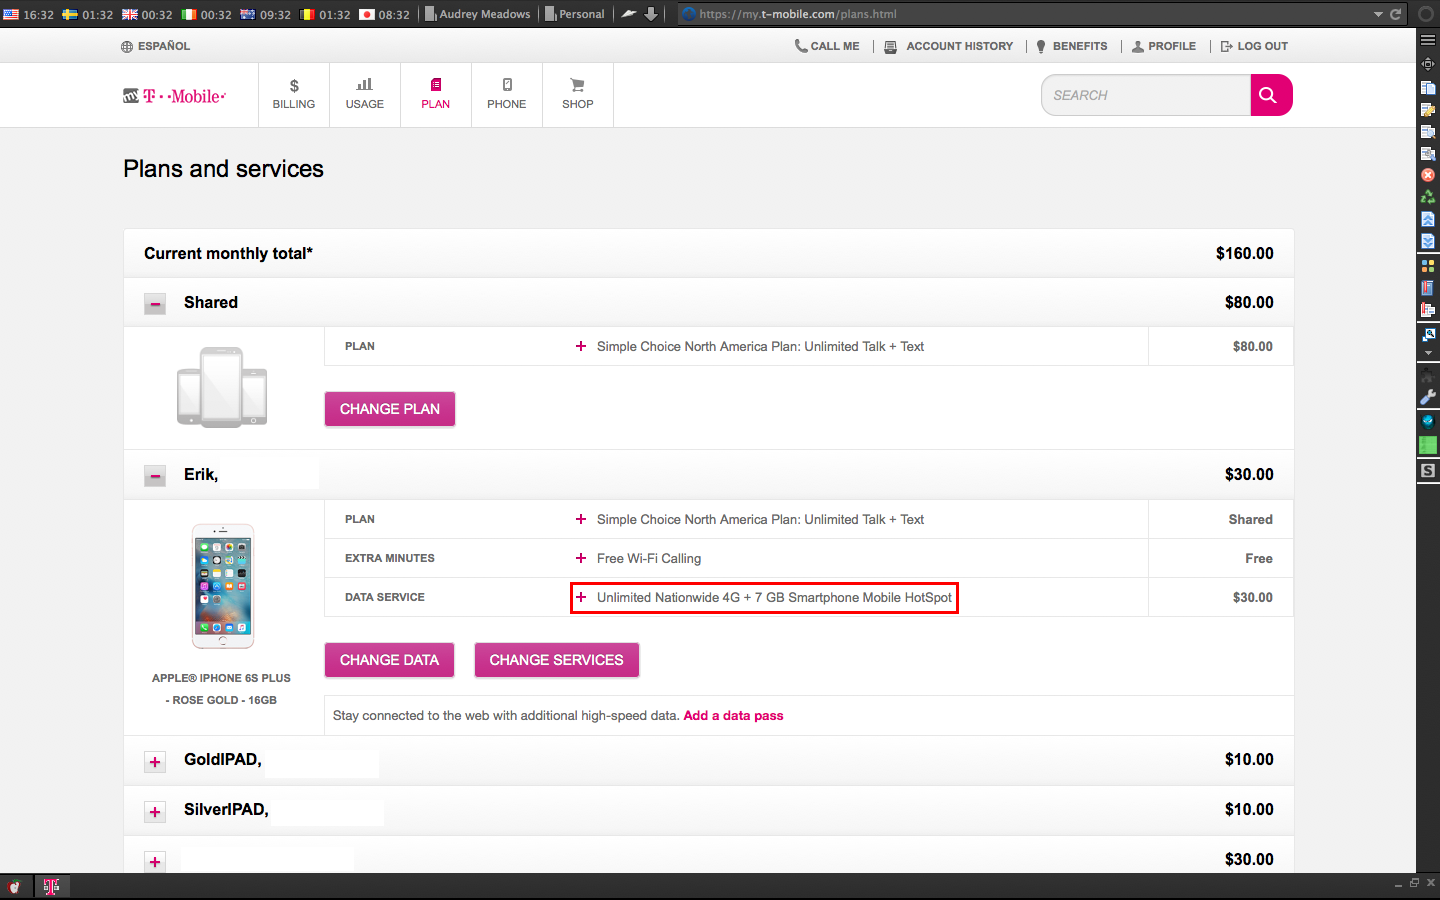This screenshot has height=900, width=1440.
Task: Select the Plan tab
Action: pos(436,95)
